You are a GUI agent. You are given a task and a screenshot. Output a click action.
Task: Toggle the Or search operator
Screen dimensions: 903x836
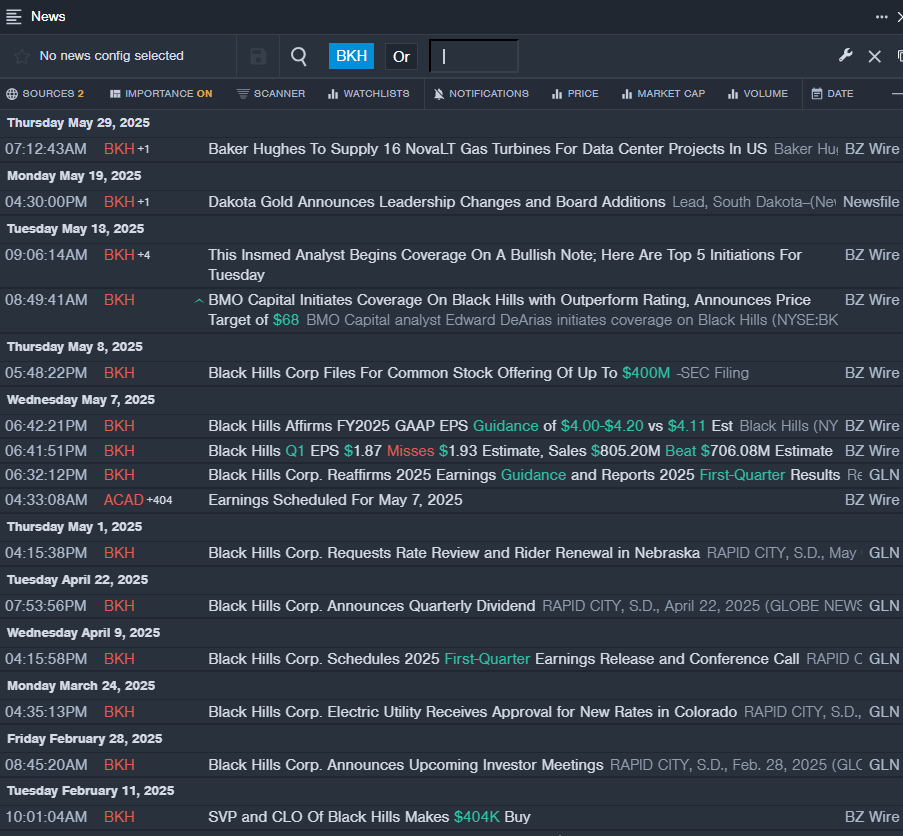coord(401,56)
